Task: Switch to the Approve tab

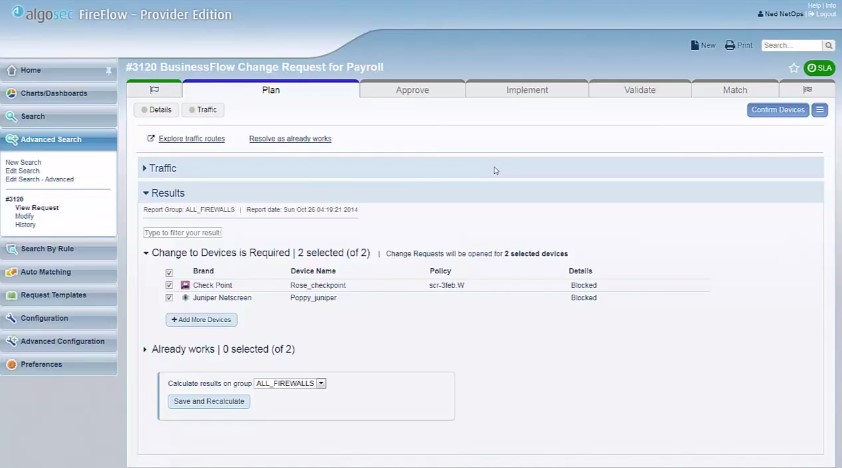Action: point(412,90)
